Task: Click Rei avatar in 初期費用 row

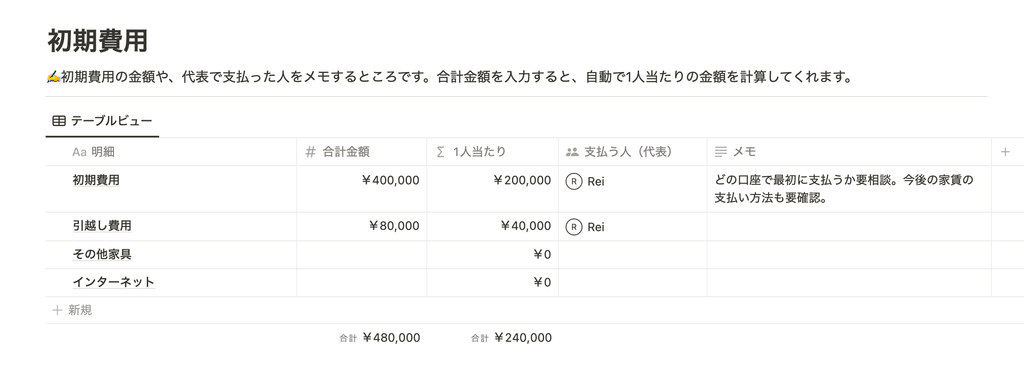Action: [x=573, y=181]
